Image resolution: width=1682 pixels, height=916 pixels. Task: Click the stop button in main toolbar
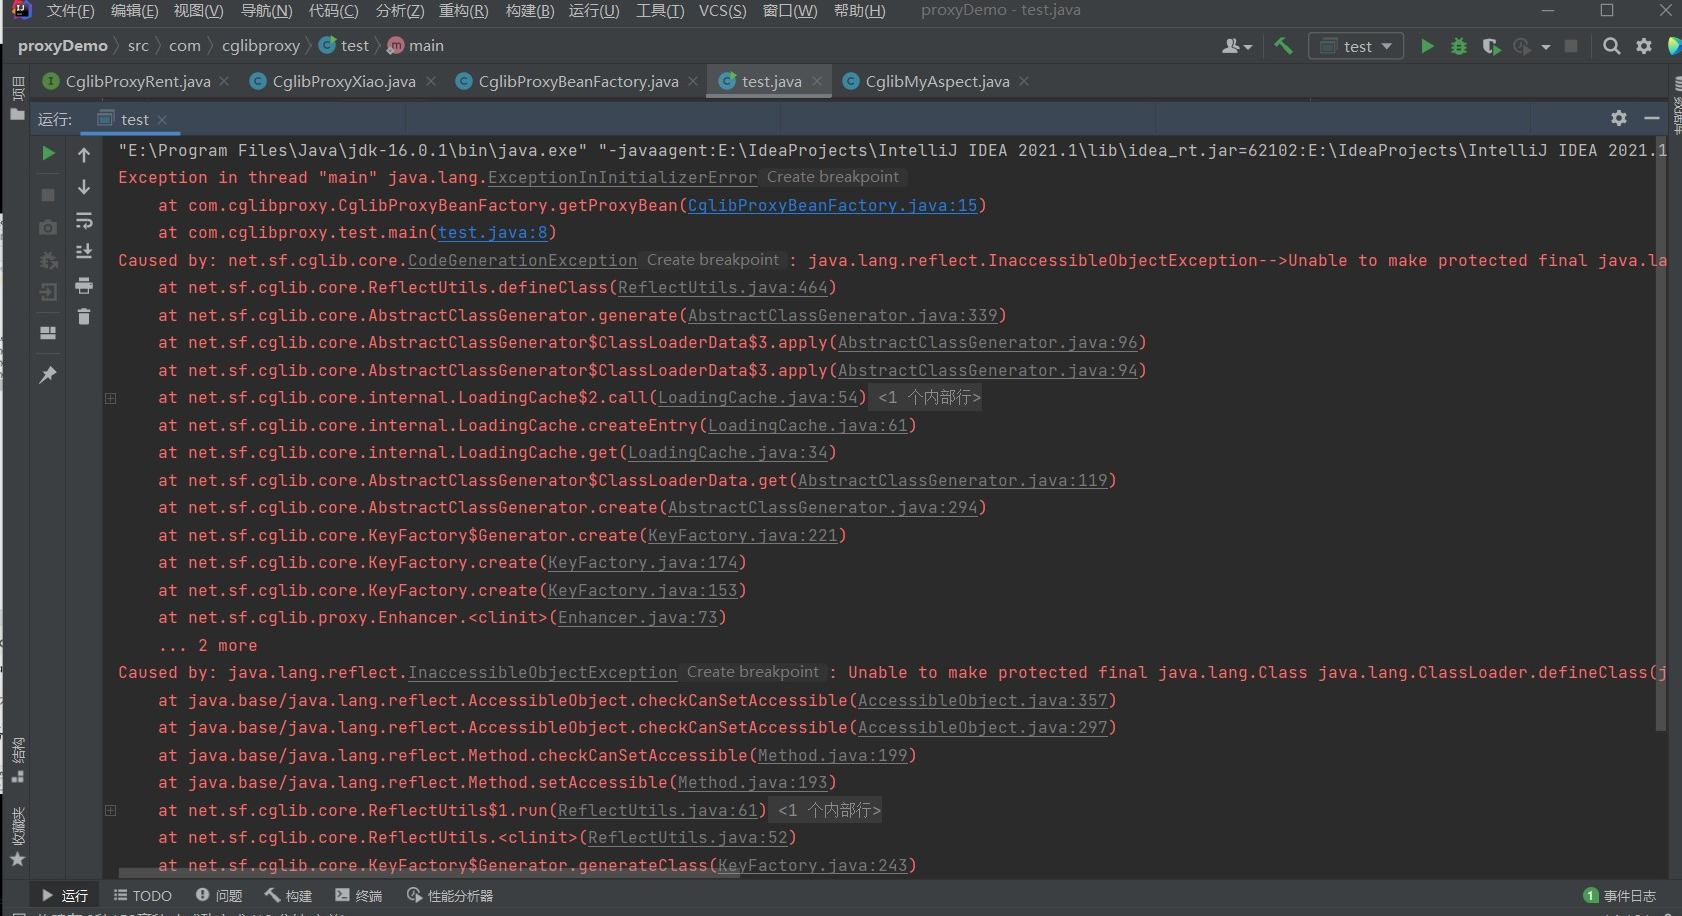1571,46
